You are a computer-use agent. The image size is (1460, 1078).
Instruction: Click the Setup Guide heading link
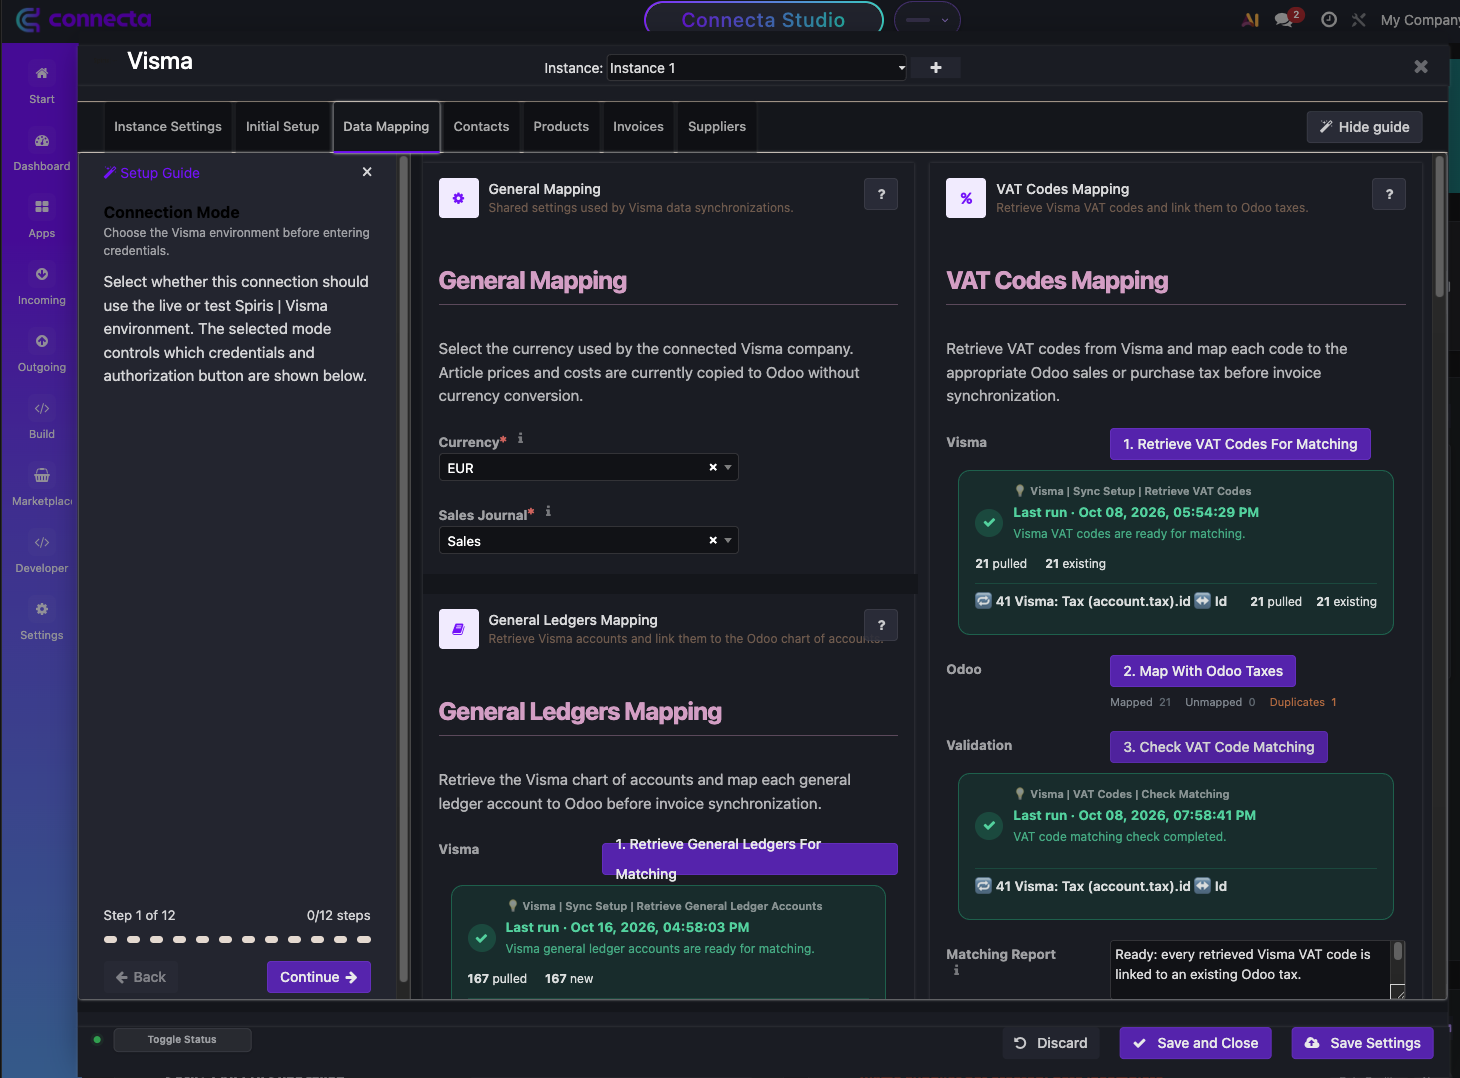[x=152, y=173]
